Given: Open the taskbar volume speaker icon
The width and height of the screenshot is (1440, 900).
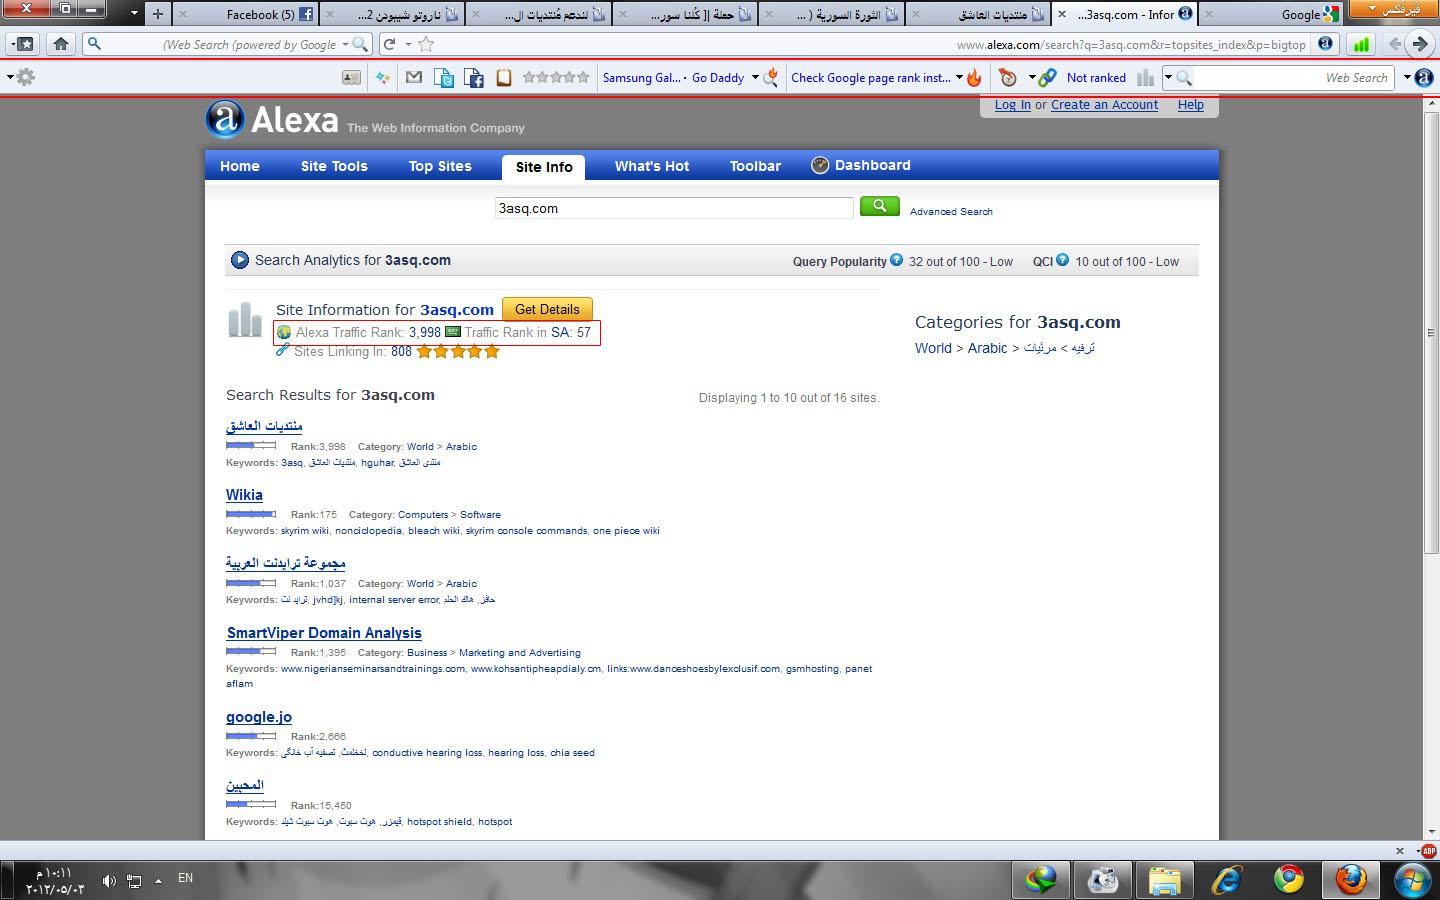Looking at the screenshot, I should click(108, 880).
